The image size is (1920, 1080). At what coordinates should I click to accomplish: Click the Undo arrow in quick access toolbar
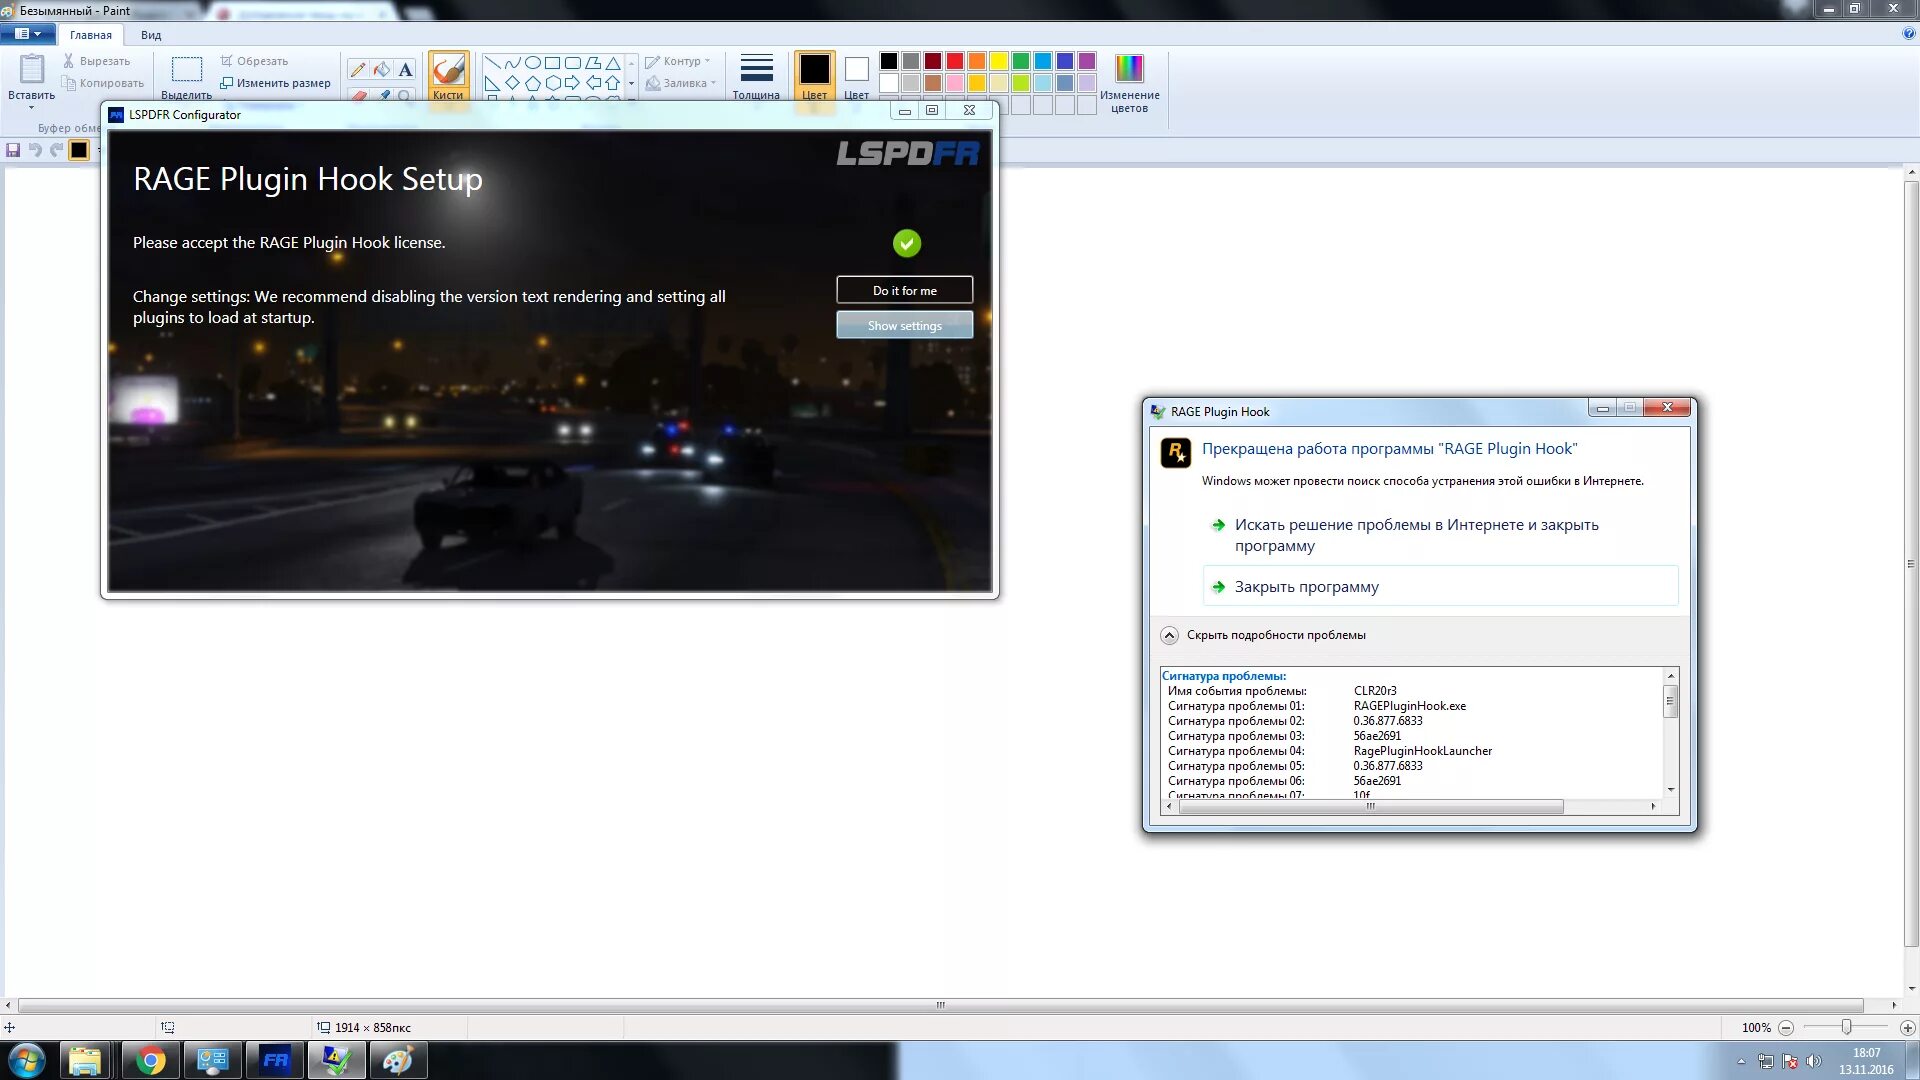tap(35, 150)
